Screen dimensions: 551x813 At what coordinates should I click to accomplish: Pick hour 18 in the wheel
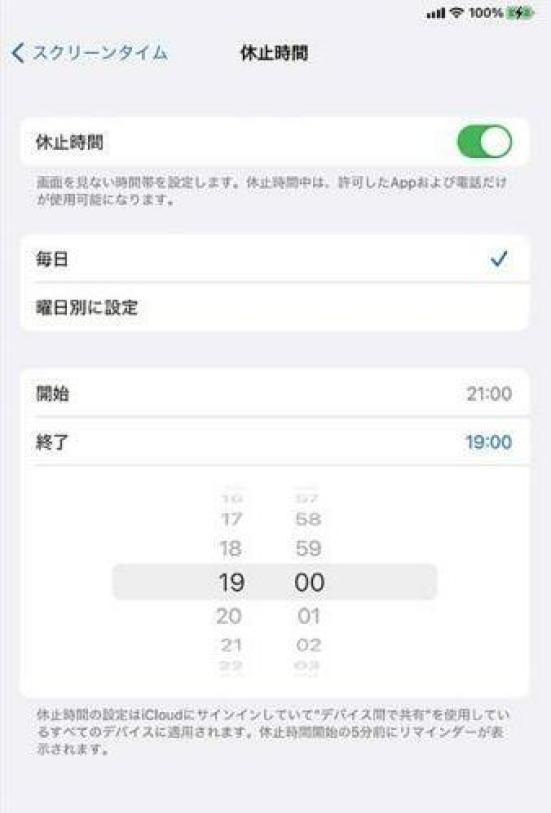point(231,549)
